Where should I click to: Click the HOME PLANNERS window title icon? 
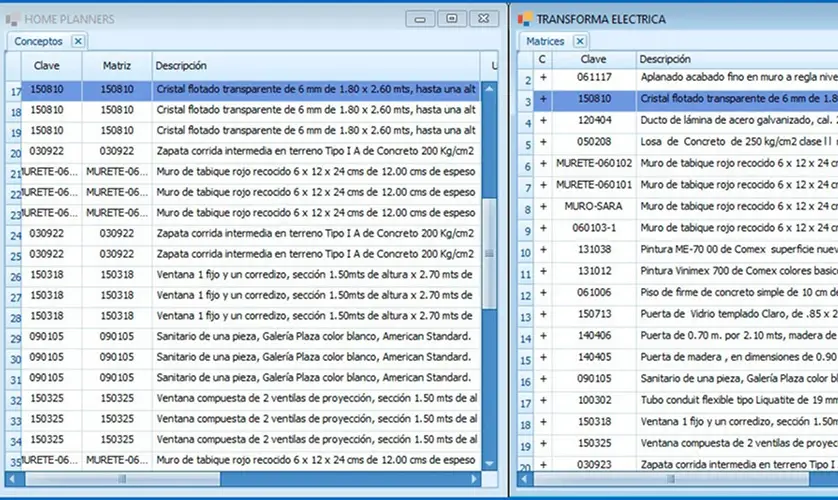tap(12, 19)
